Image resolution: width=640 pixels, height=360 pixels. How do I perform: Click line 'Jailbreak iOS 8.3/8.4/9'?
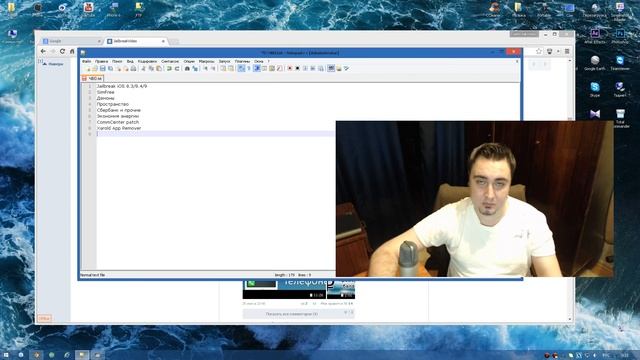pyautogui.click(x=122, y=86)
